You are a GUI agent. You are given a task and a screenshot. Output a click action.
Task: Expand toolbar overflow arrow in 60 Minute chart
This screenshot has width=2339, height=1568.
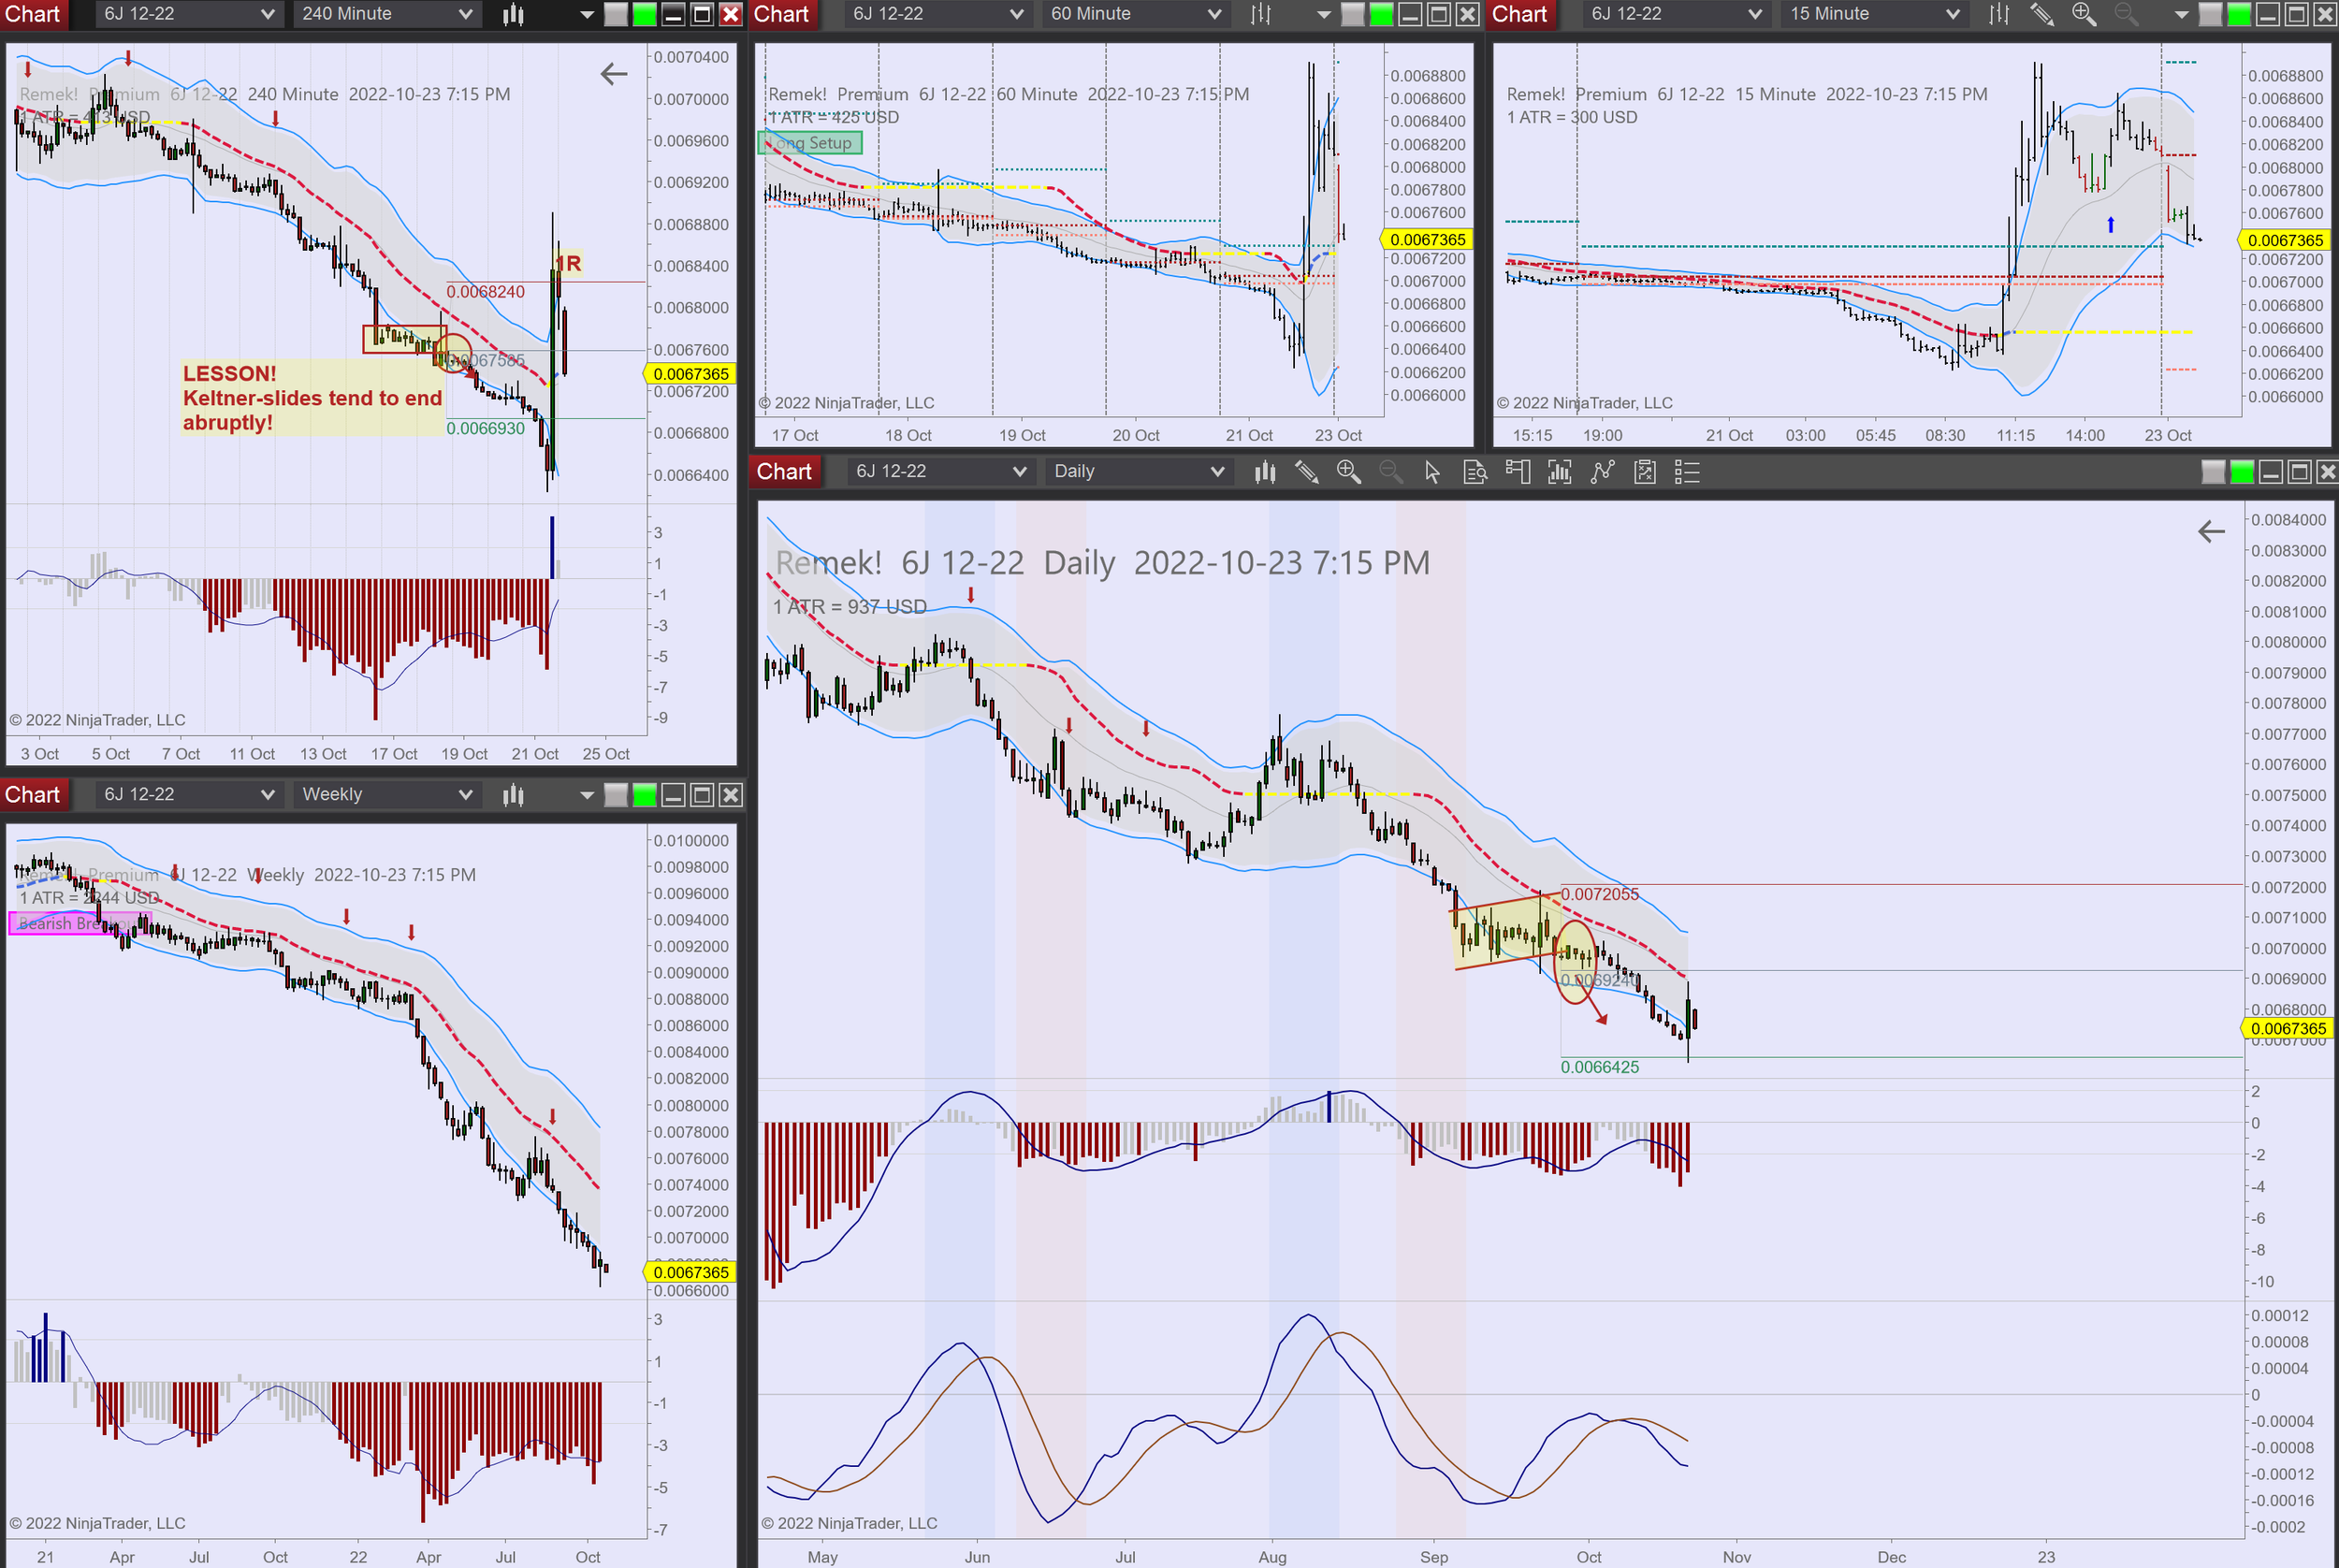(1324, 14)
